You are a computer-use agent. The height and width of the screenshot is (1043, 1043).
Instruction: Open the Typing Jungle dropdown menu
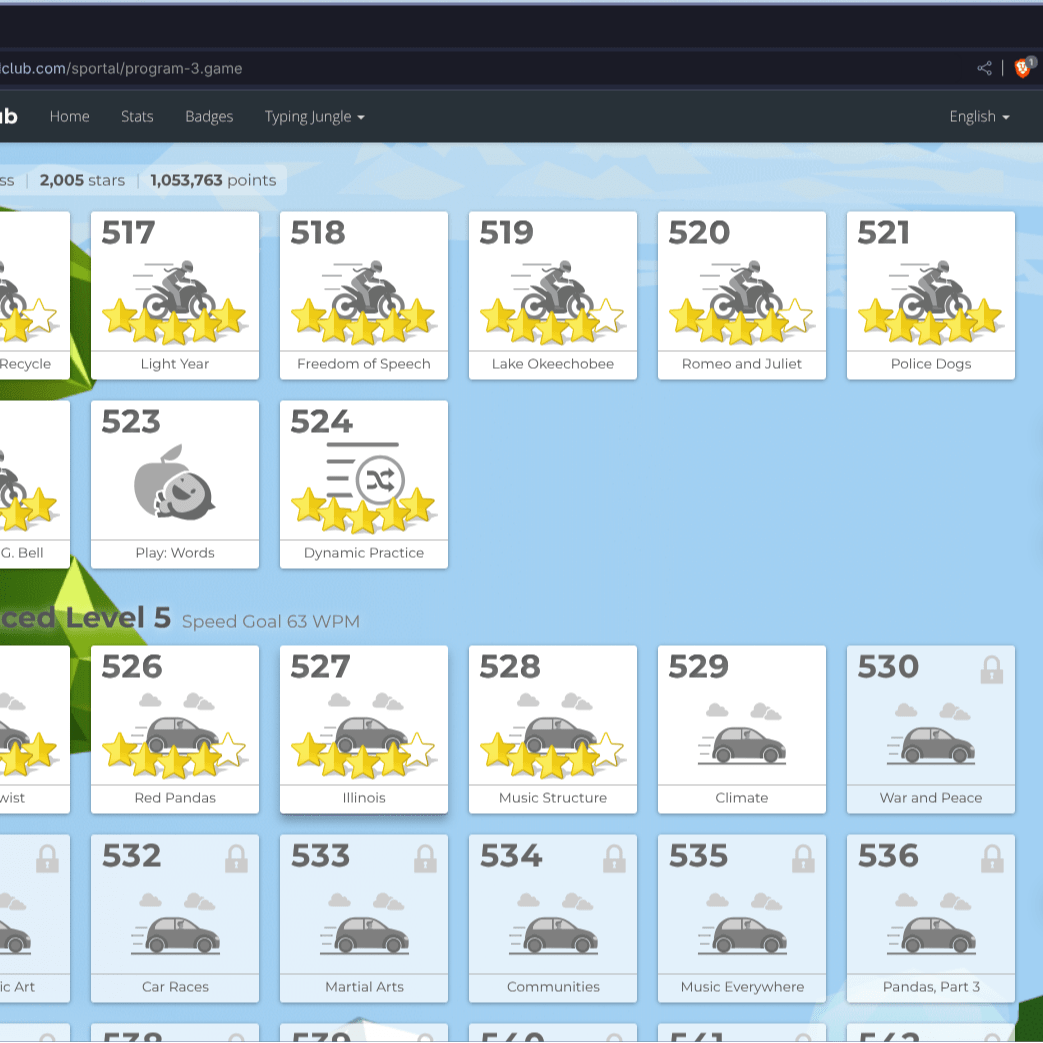click(315, 117)
